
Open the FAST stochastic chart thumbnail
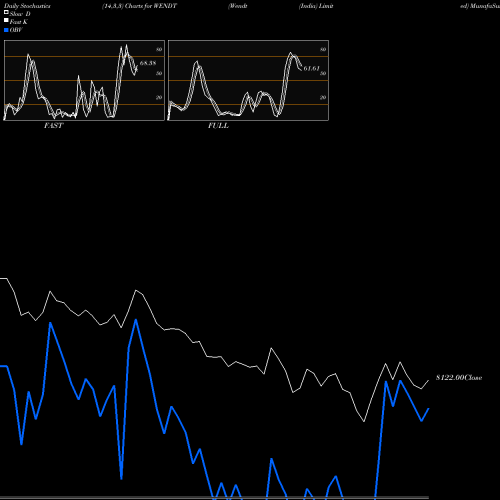[x=84, y=80]
